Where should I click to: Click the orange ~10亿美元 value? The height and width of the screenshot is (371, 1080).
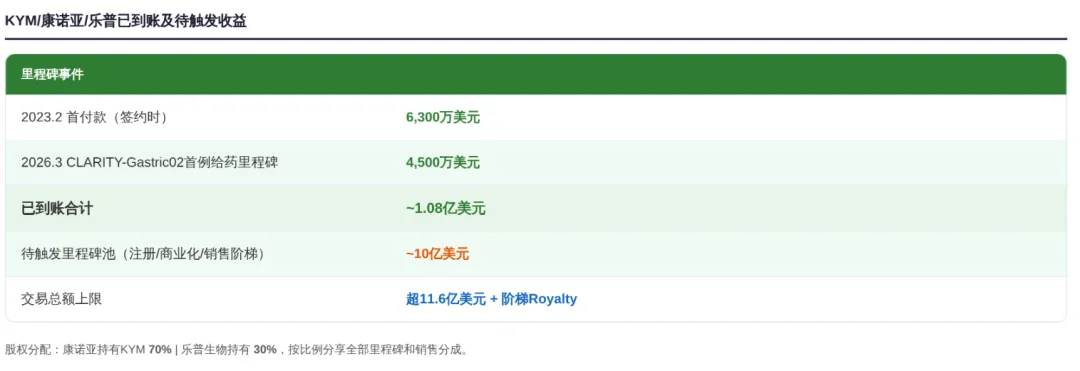pos(437,254)
